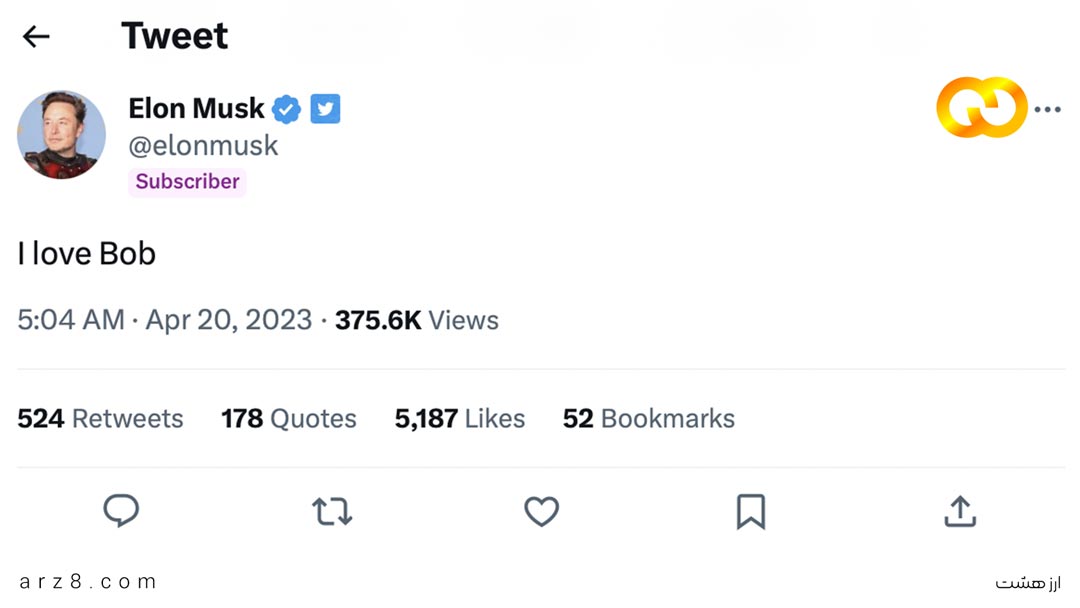Open the reply speech bubble icon
1080x608 pixels.
click(121, 511)
